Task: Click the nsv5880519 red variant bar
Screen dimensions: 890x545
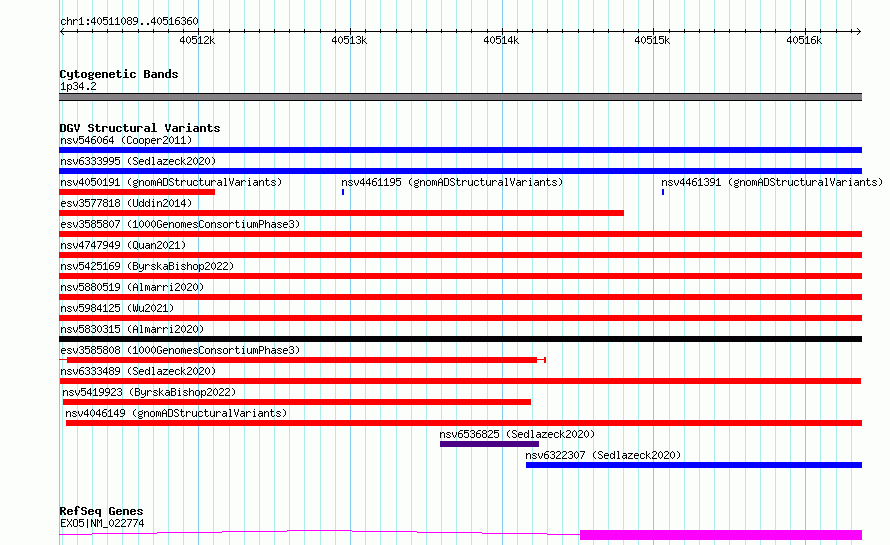Action: (x=460, y=297)
